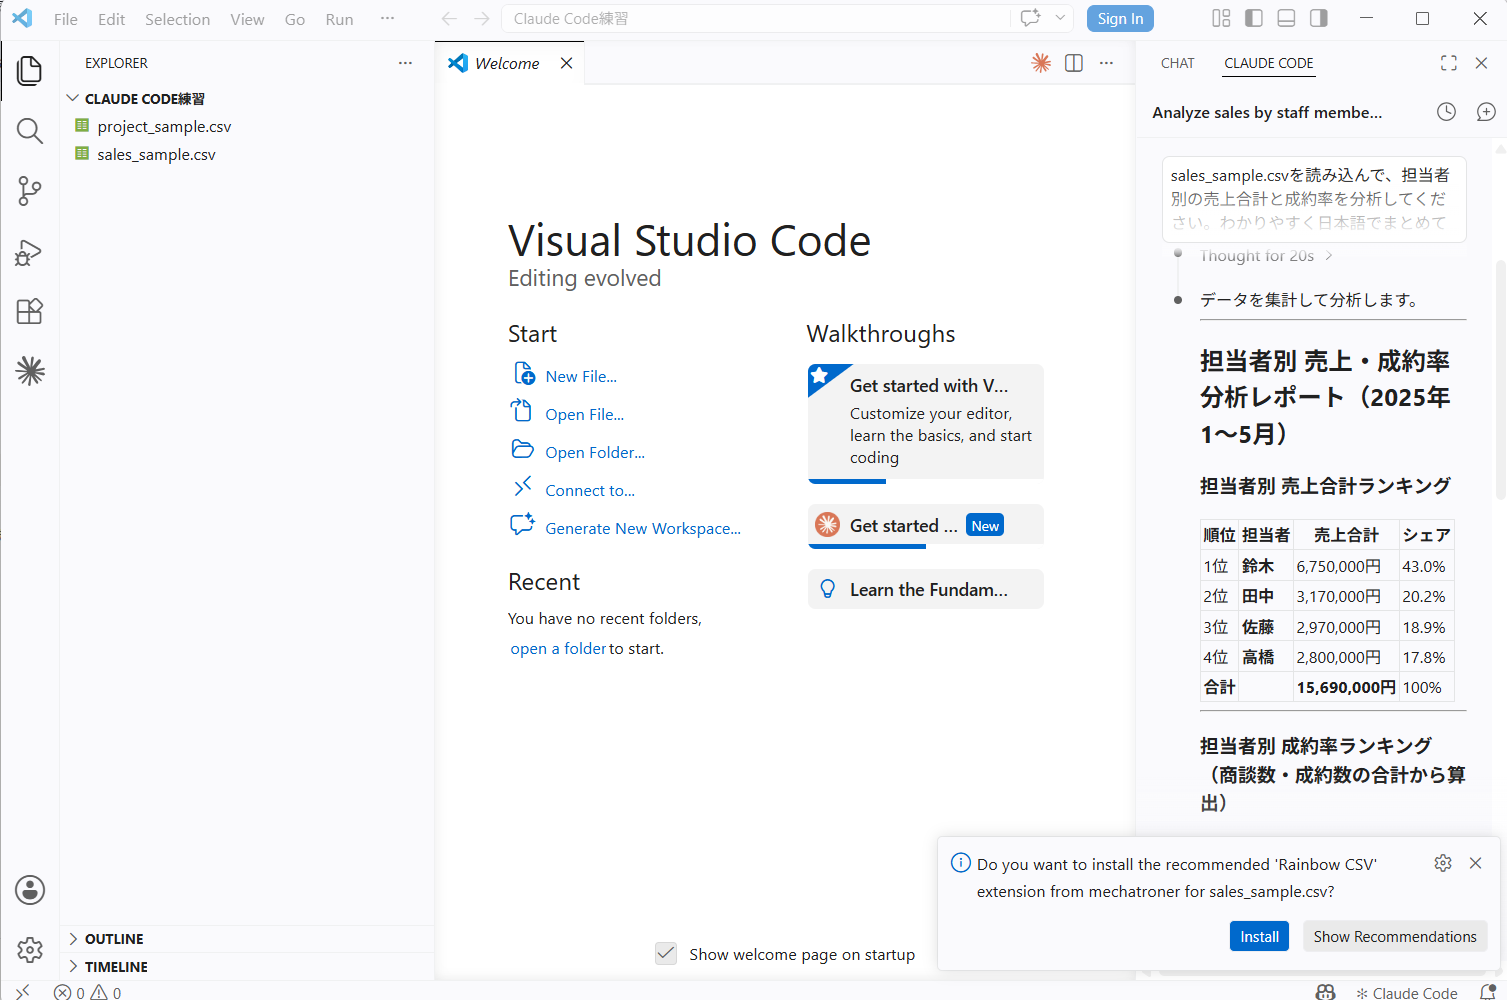Open the Go menu
The width and height of the screenshot is (1507, 1000).
point(295,19)
